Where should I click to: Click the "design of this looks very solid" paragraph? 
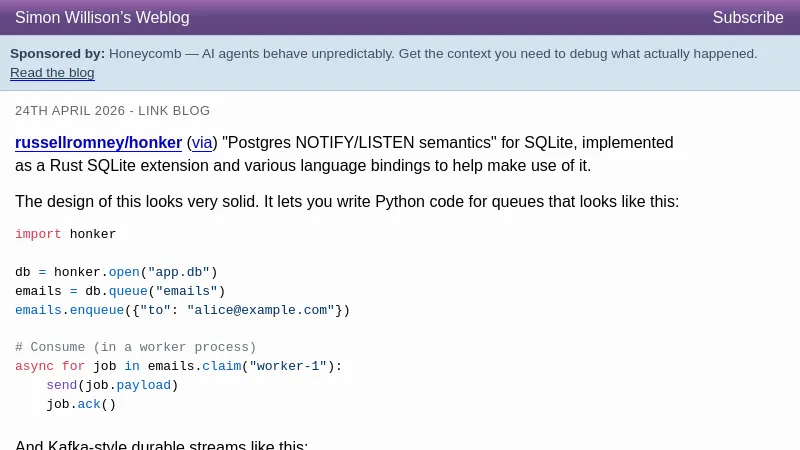(346, 202)
